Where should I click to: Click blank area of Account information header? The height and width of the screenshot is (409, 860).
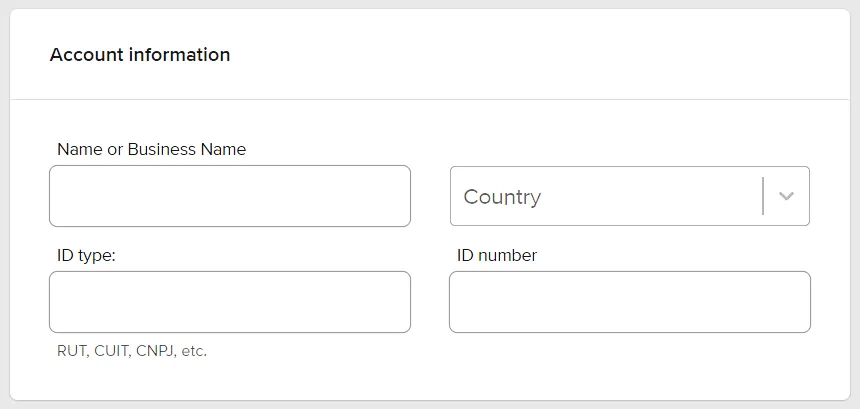[538, 55]
